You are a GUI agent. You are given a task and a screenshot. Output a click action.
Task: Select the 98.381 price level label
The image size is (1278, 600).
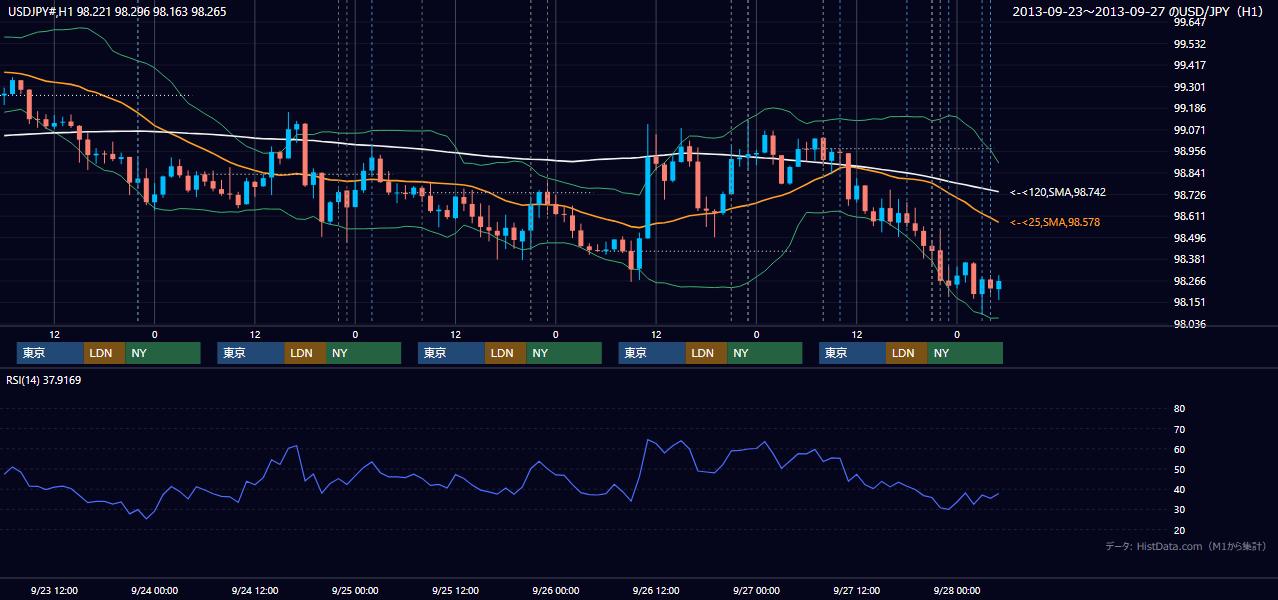(1189, 259)
